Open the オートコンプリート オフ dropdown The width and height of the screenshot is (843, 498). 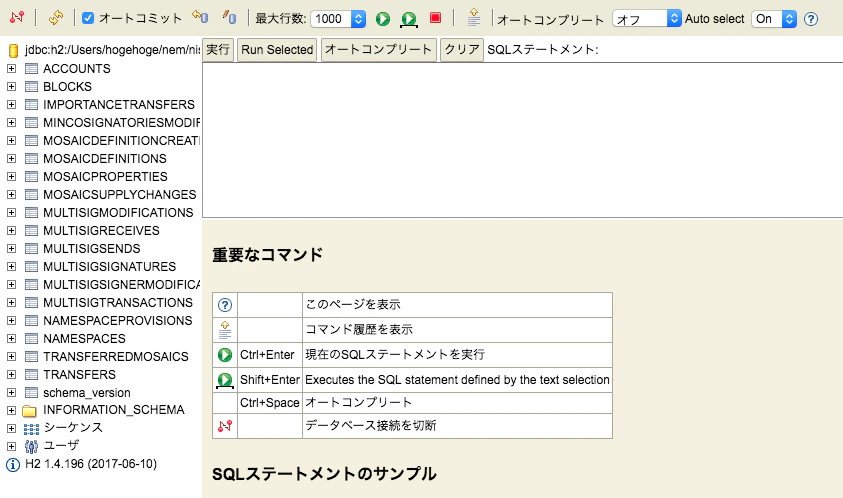(x=647, y=19)
